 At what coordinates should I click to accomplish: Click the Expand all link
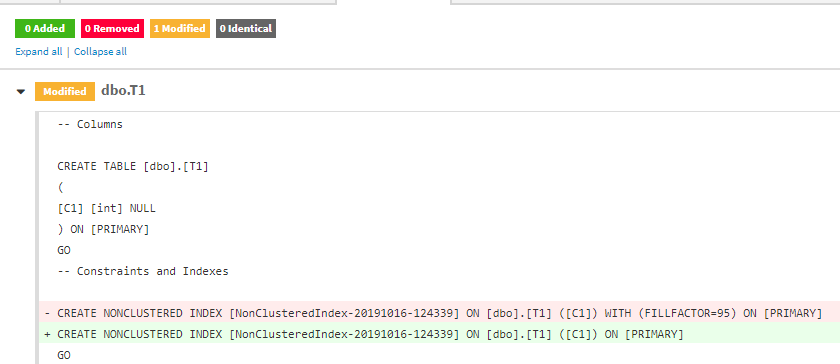coord(39,51)
